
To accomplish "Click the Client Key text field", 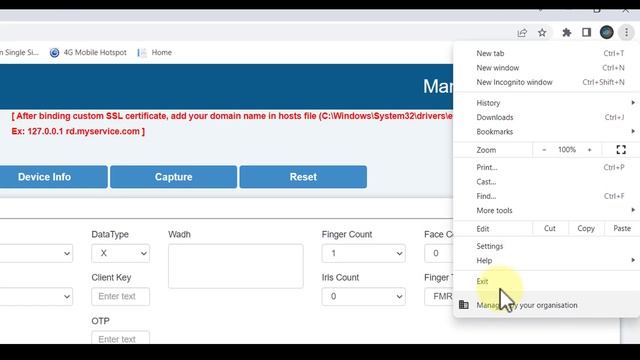I will coord(120,296).
